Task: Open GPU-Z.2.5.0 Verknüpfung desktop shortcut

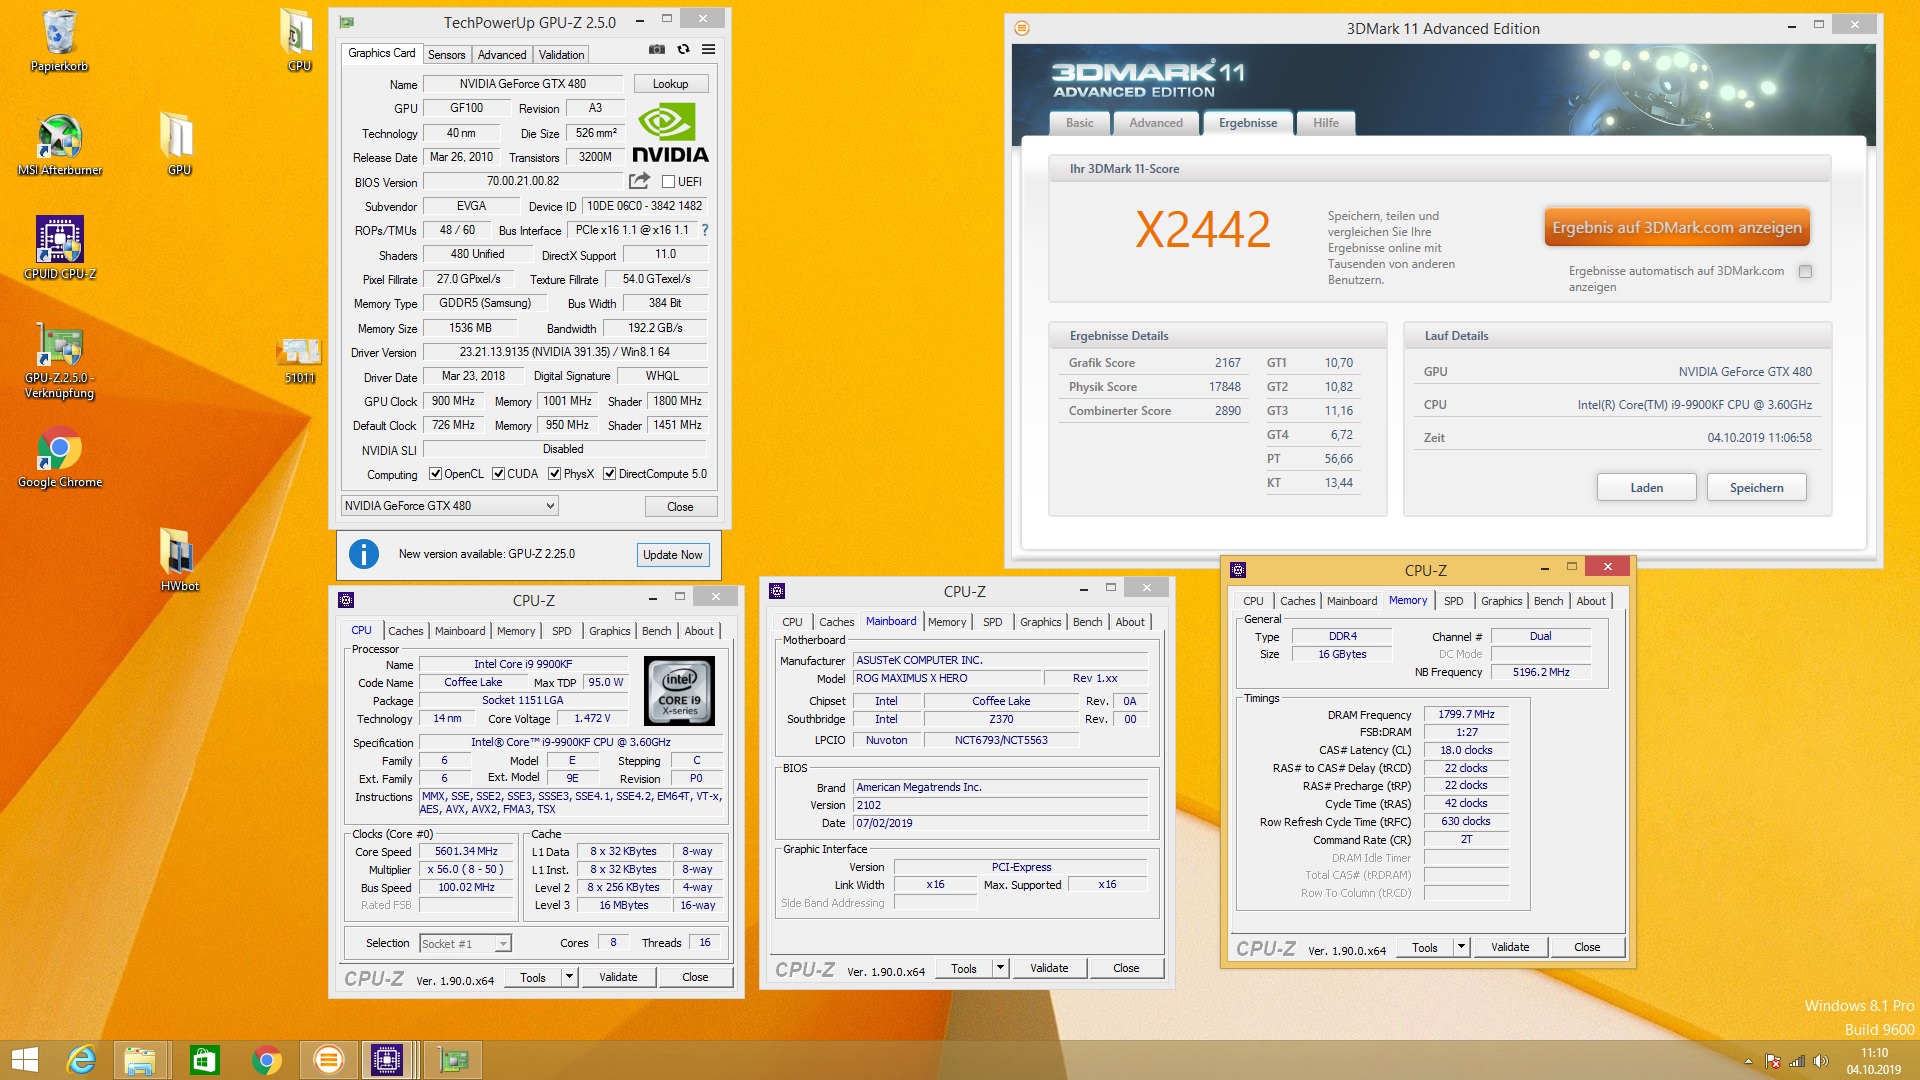Action: click(60, 360)
